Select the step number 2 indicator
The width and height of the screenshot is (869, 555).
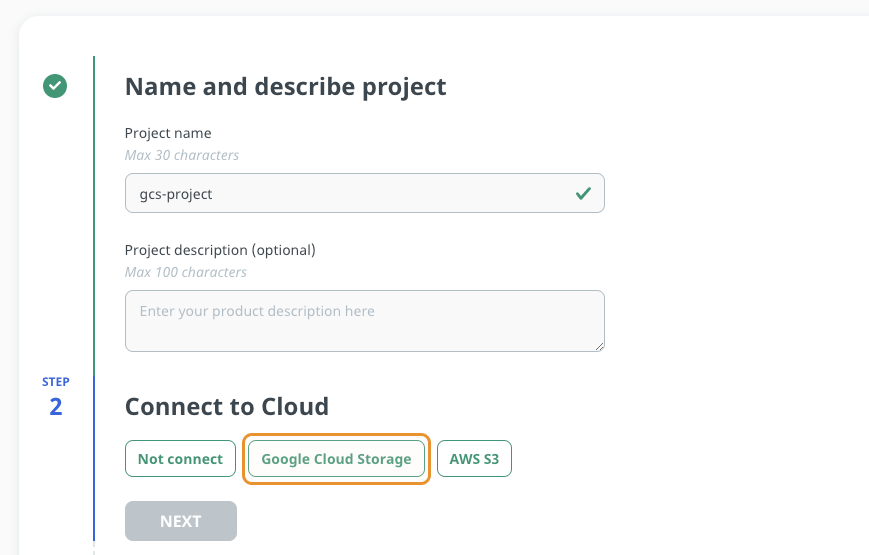click(55, 407)
